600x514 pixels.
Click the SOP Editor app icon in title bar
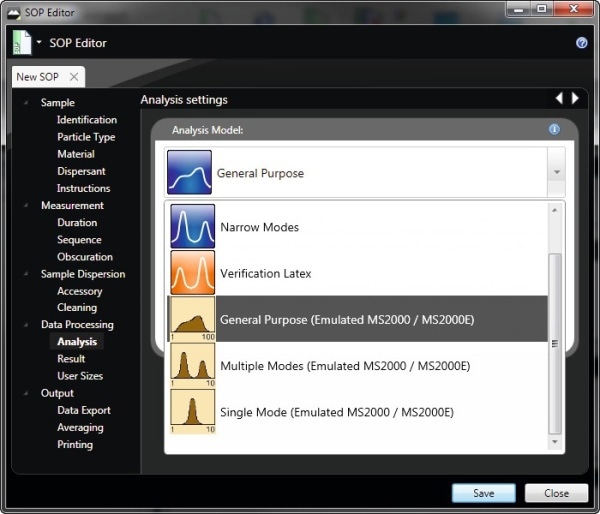coord(14,13)
